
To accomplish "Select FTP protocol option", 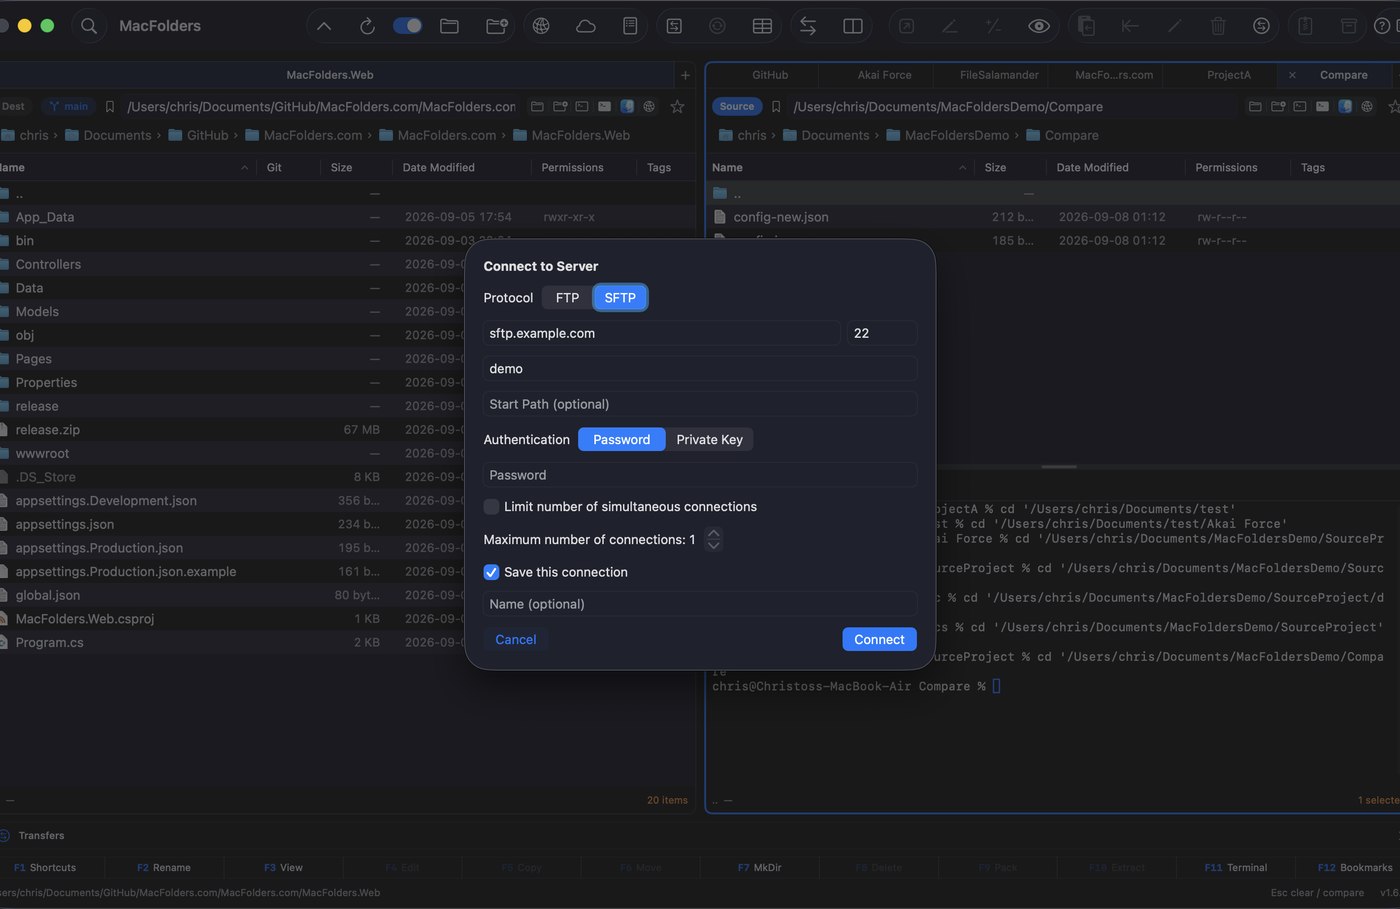I will tap(567, 298).
